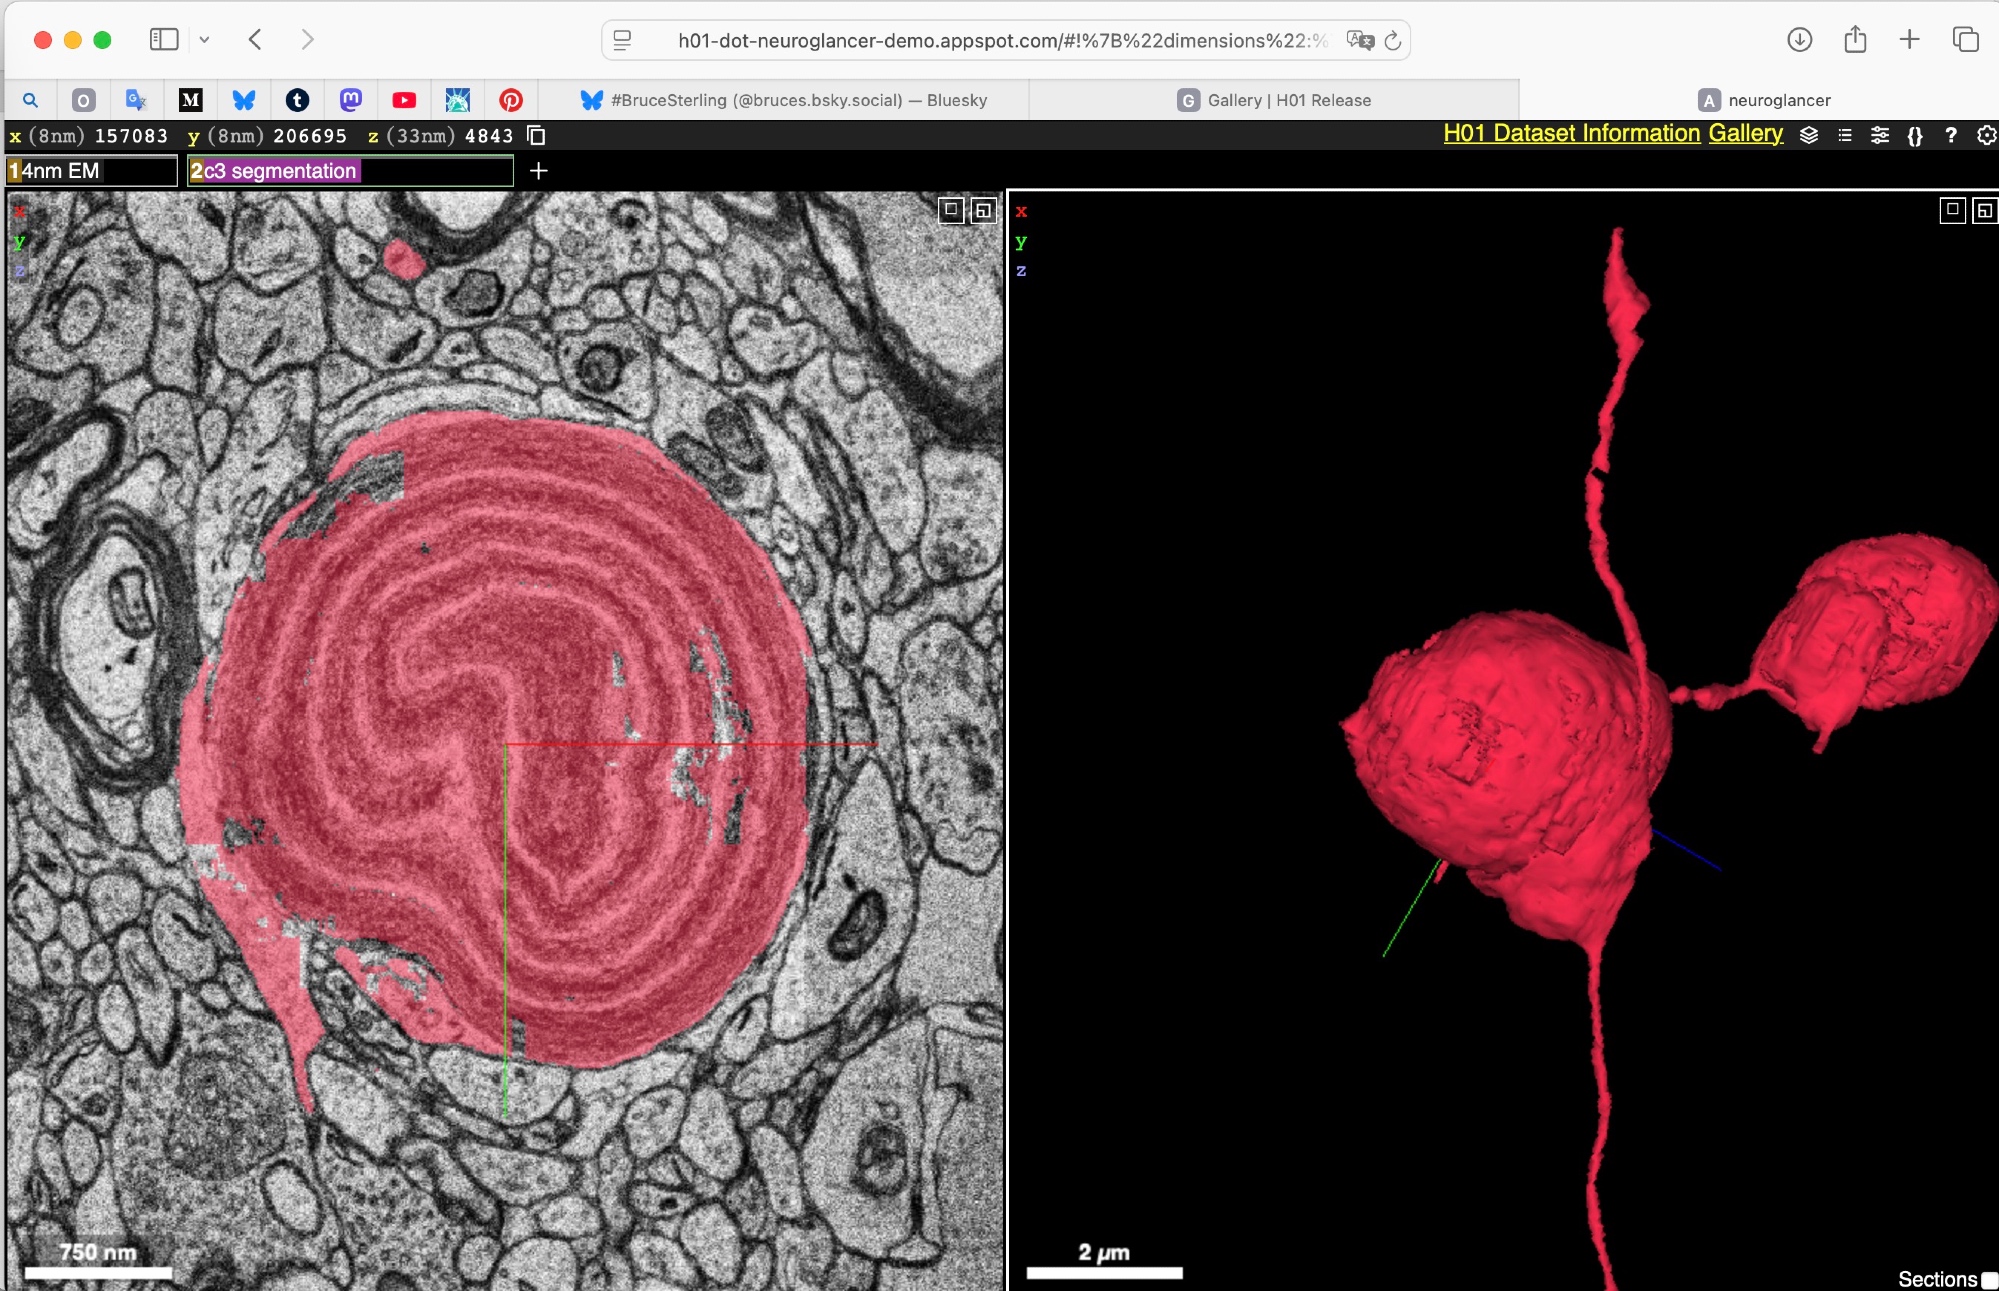Switch to the BruceSterling Bluesky tab
Viewport: 1999px width, 1291px height.
[783, 100]
